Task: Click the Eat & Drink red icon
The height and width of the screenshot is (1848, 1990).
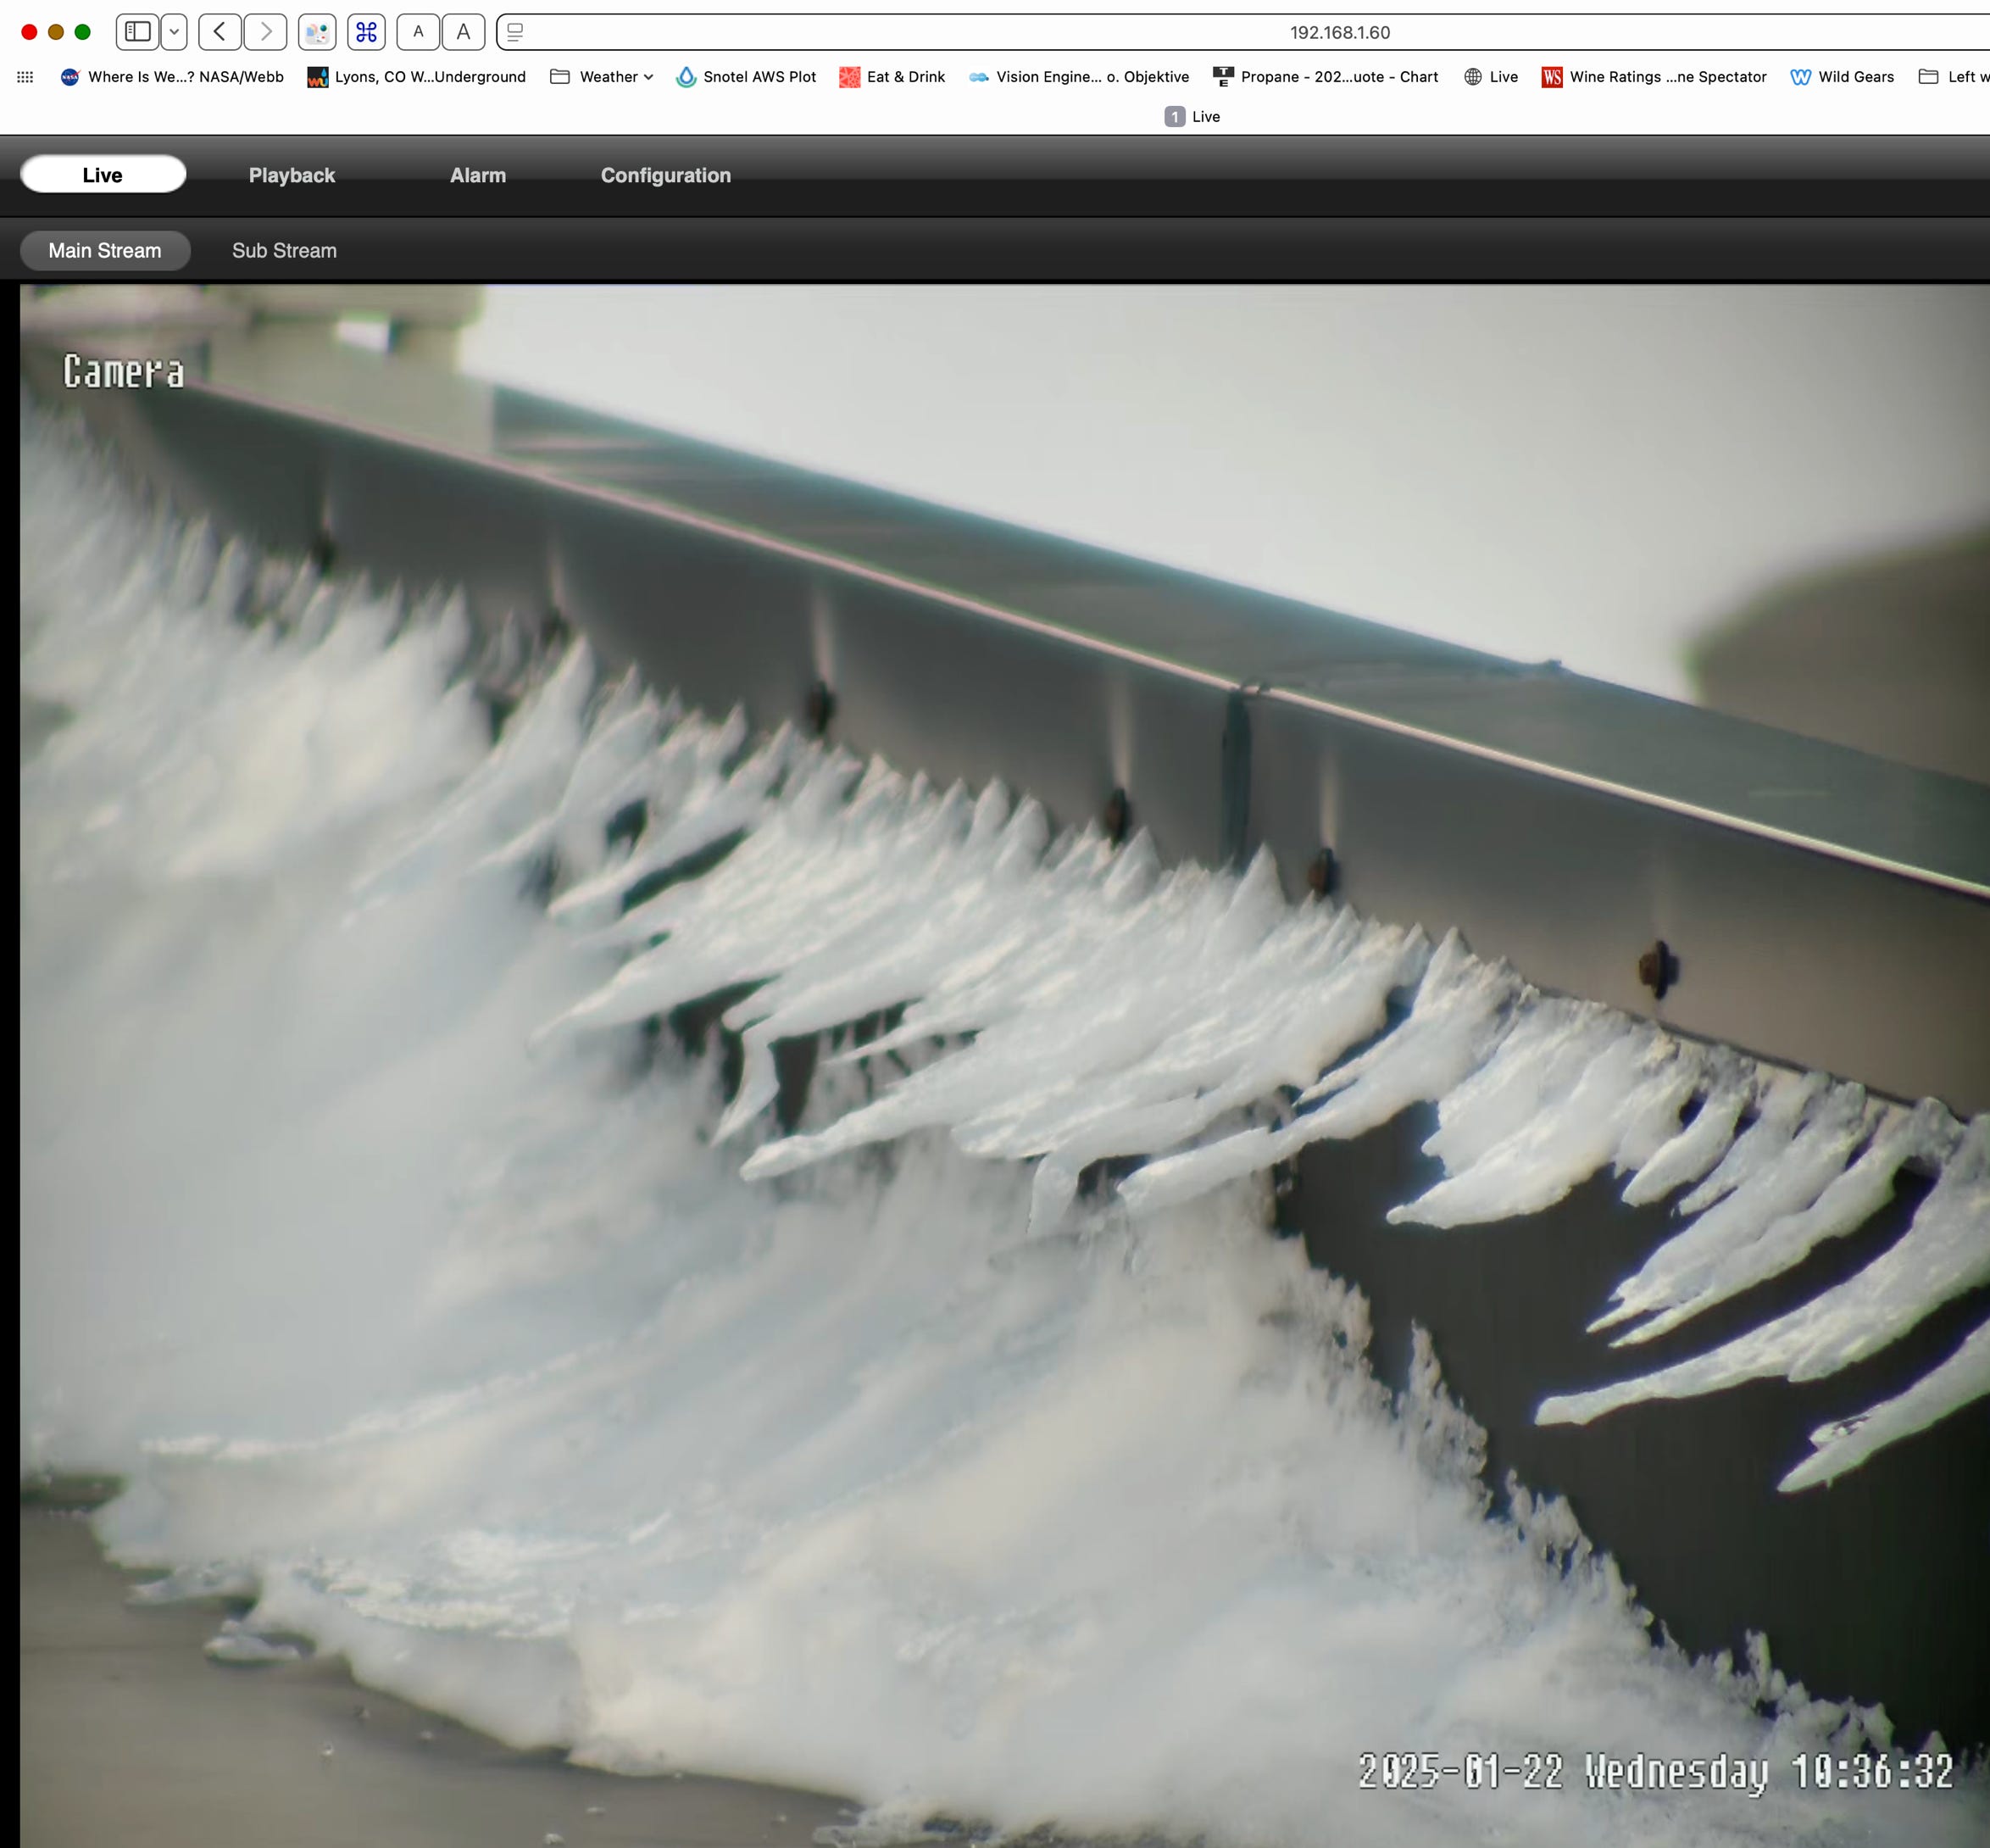Action: 849,77
